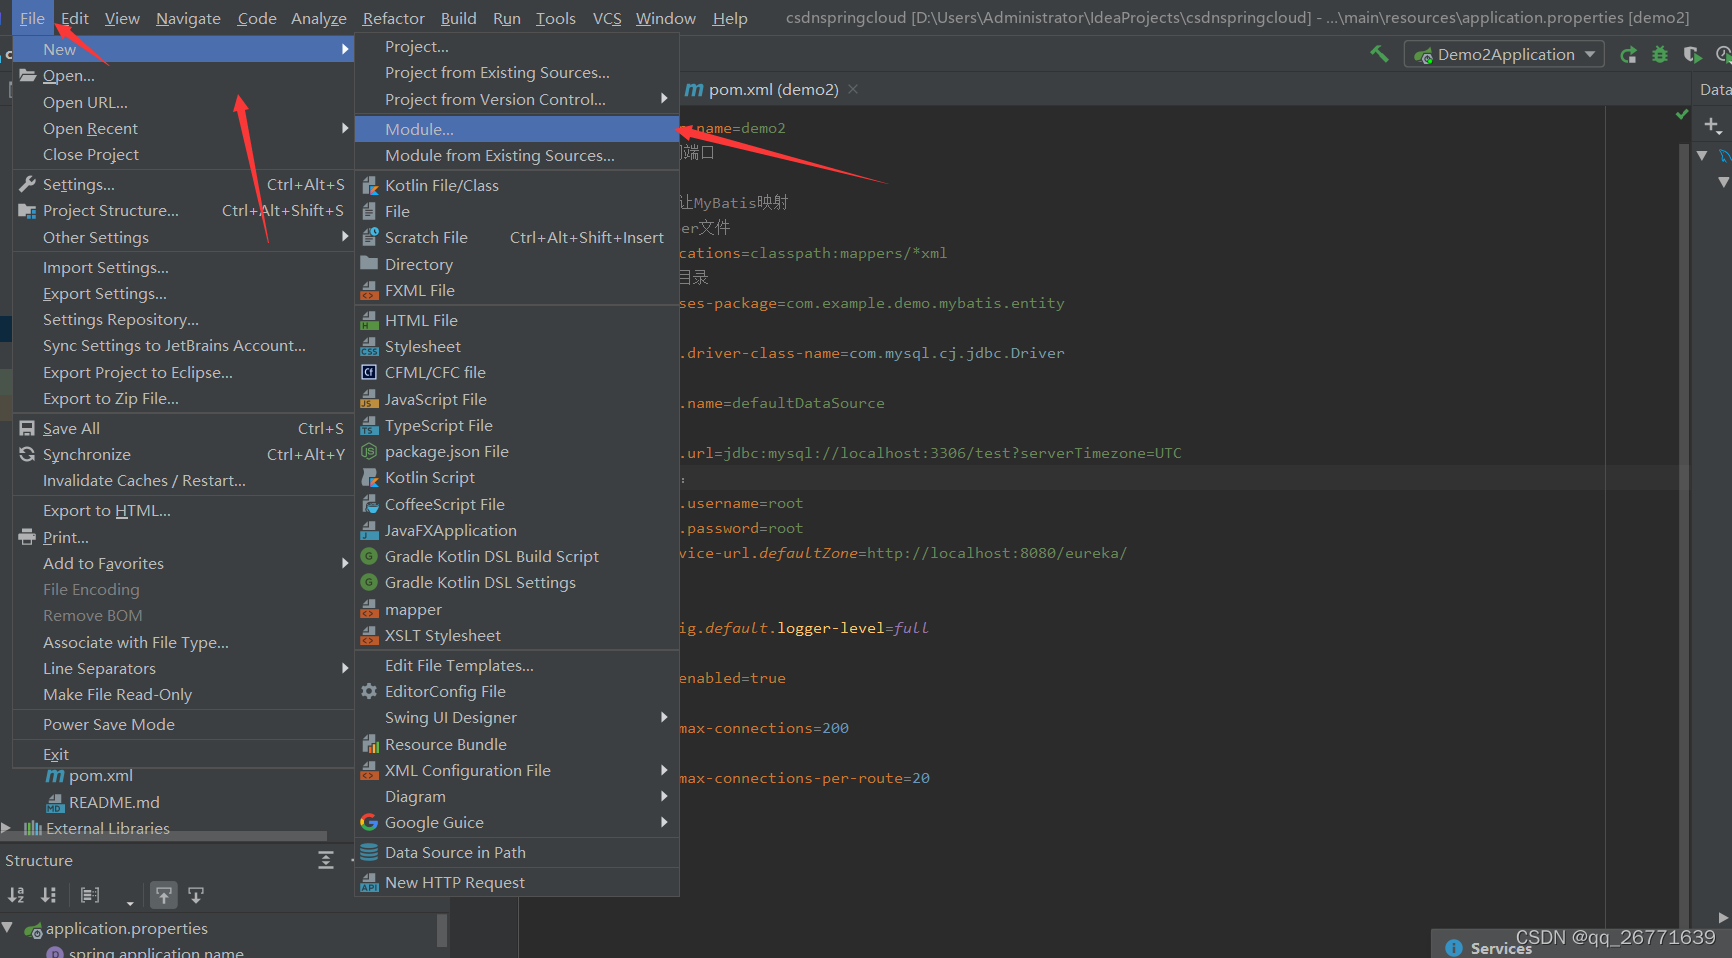Expand the Diagram submenu

click(517, 796)
